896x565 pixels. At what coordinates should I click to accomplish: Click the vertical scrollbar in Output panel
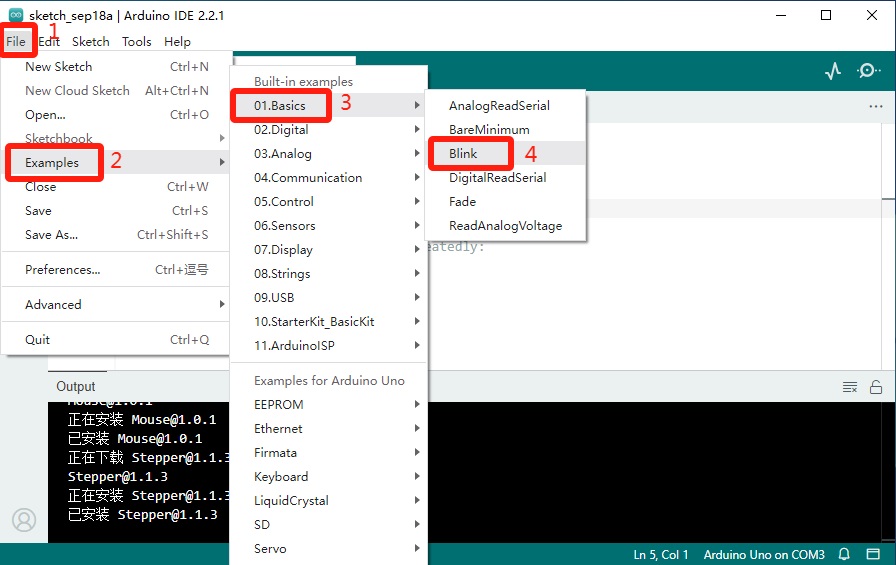pos(890,472)
